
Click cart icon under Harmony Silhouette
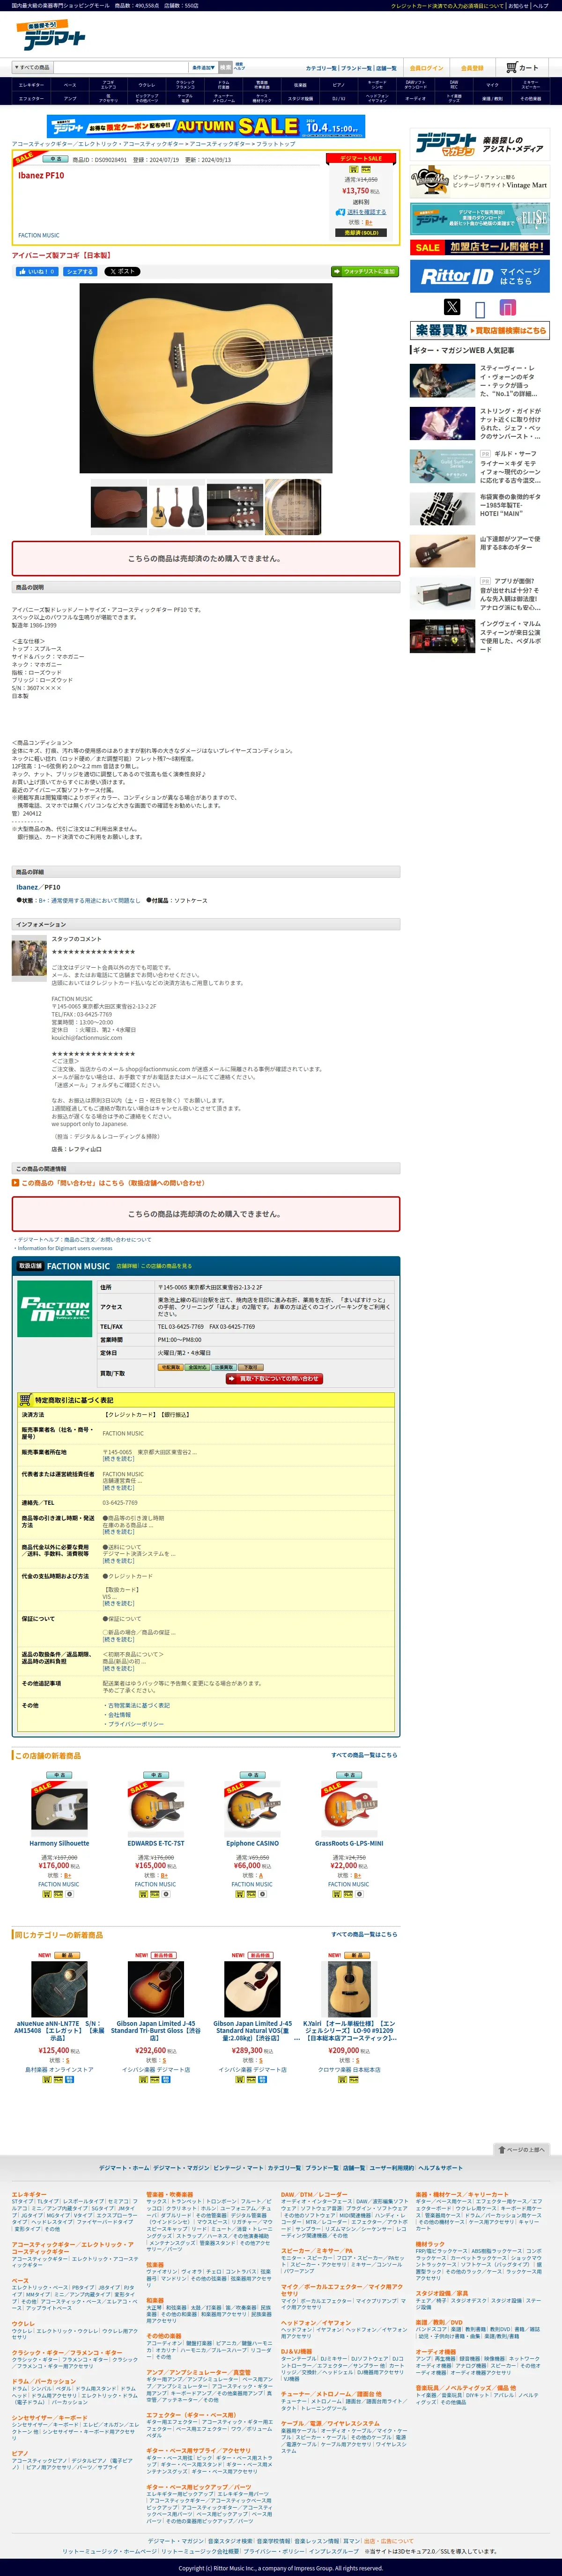48,1894
